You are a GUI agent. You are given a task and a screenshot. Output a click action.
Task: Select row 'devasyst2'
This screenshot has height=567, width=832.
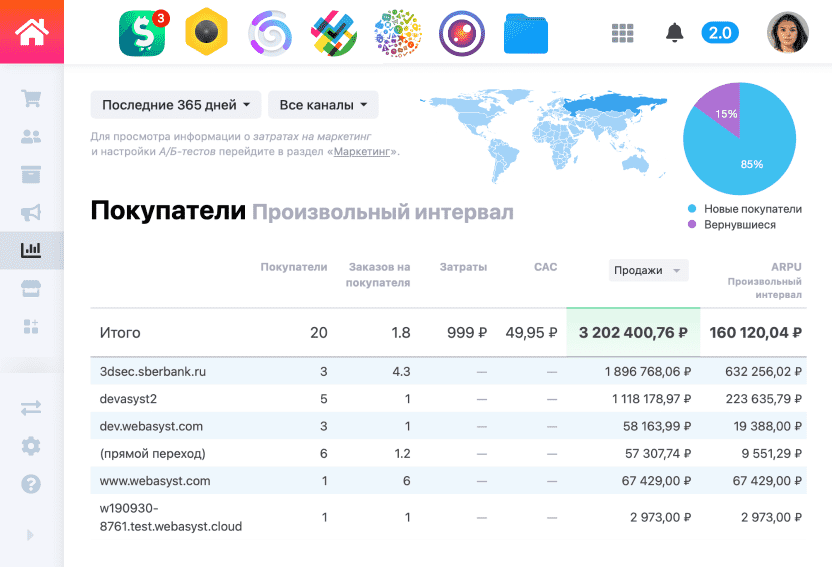448,399
